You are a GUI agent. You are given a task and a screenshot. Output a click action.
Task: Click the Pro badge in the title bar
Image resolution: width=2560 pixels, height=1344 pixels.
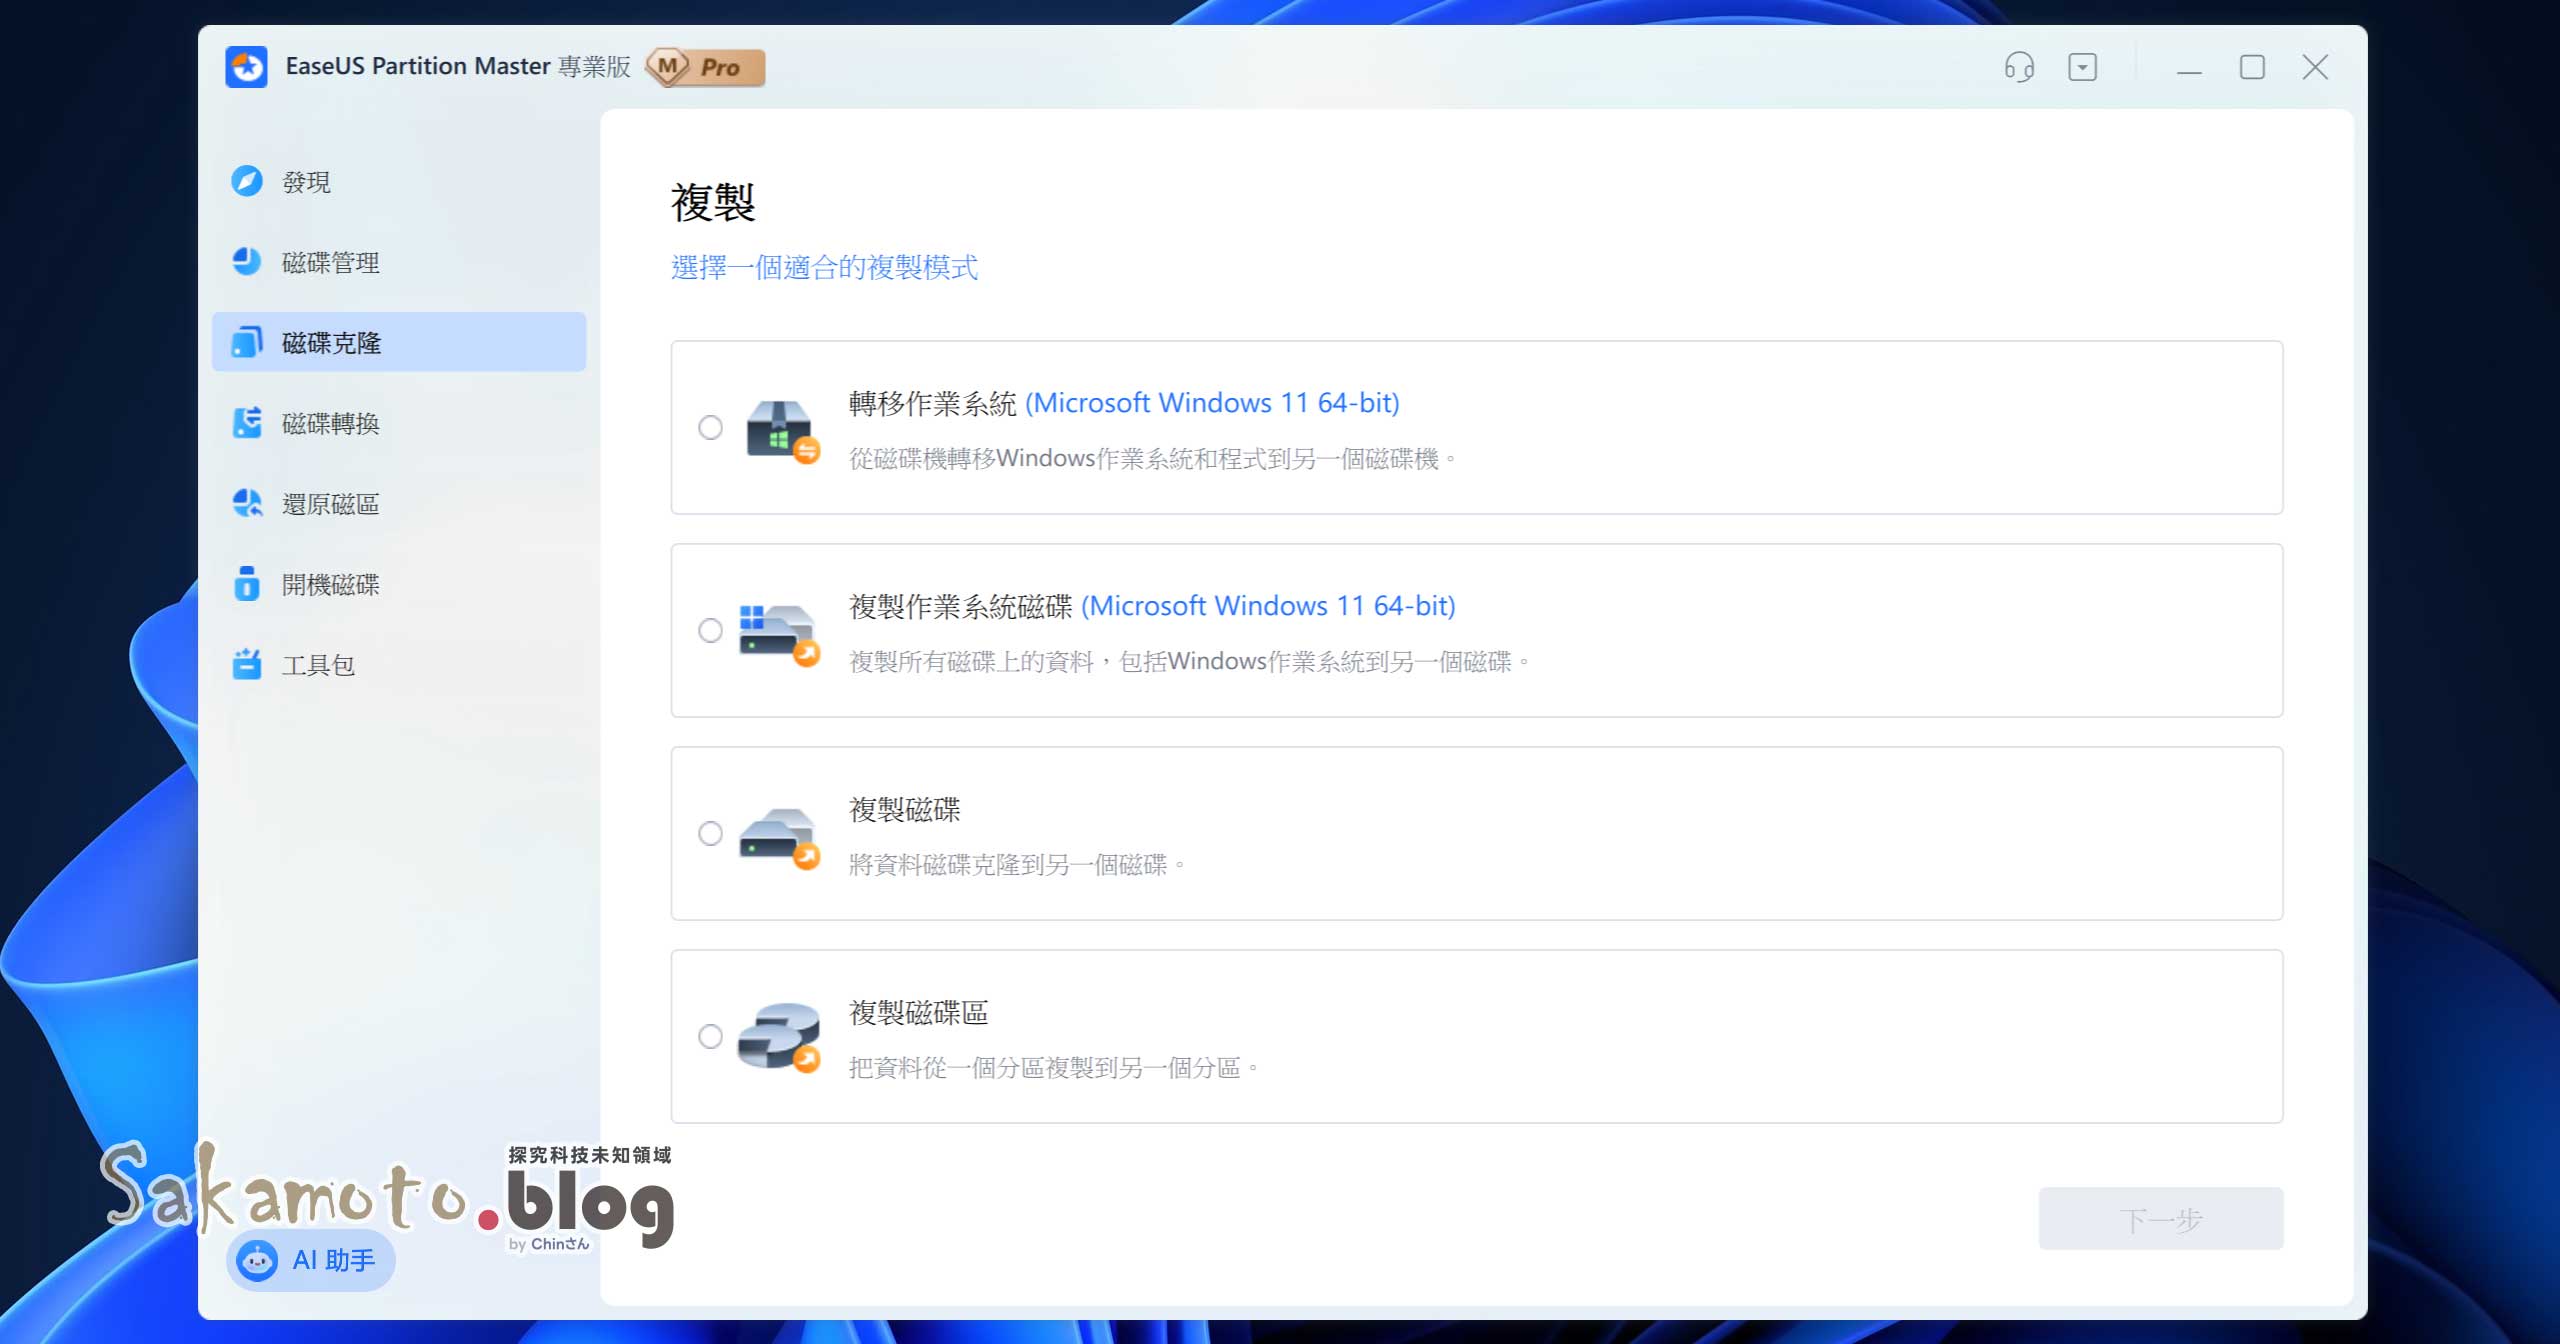[x=706, y=67]
